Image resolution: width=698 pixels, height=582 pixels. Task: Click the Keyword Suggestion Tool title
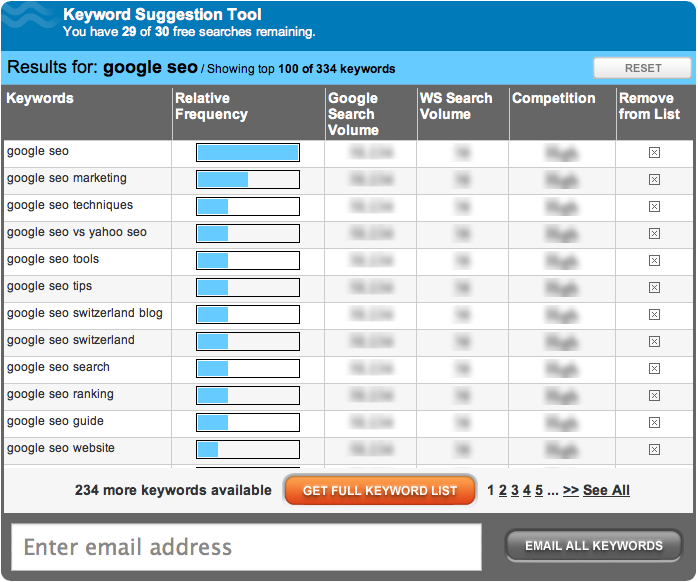coord(162,15)
